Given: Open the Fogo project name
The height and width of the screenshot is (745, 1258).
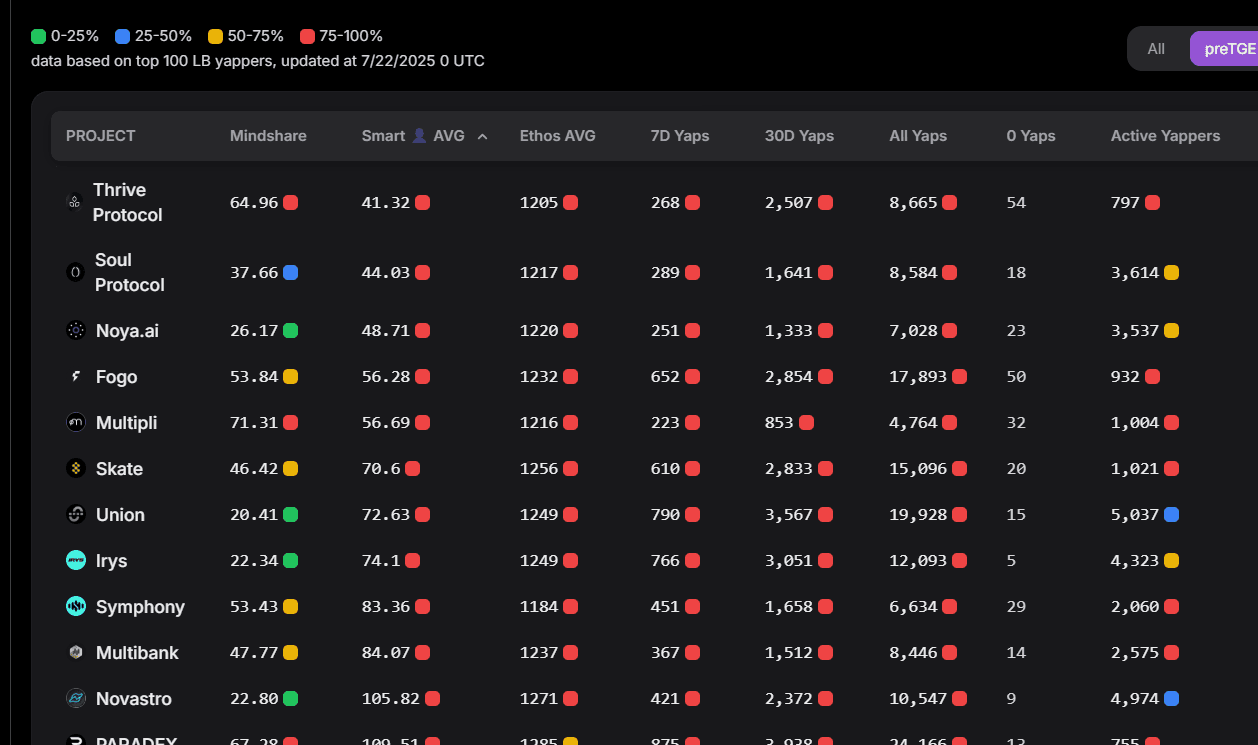Looking at the screenshot, I should (117, 377).
